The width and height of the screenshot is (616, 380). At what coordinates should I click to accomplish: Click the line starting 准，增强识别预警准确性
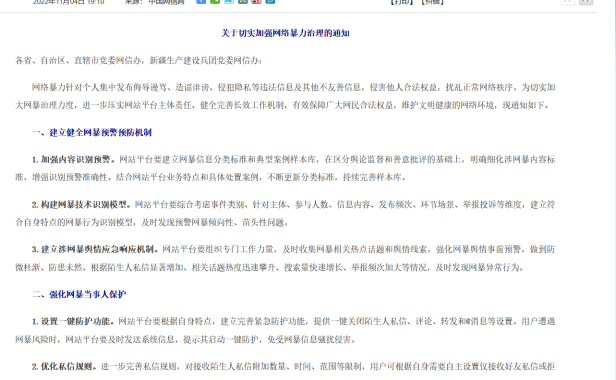[211, 177]
